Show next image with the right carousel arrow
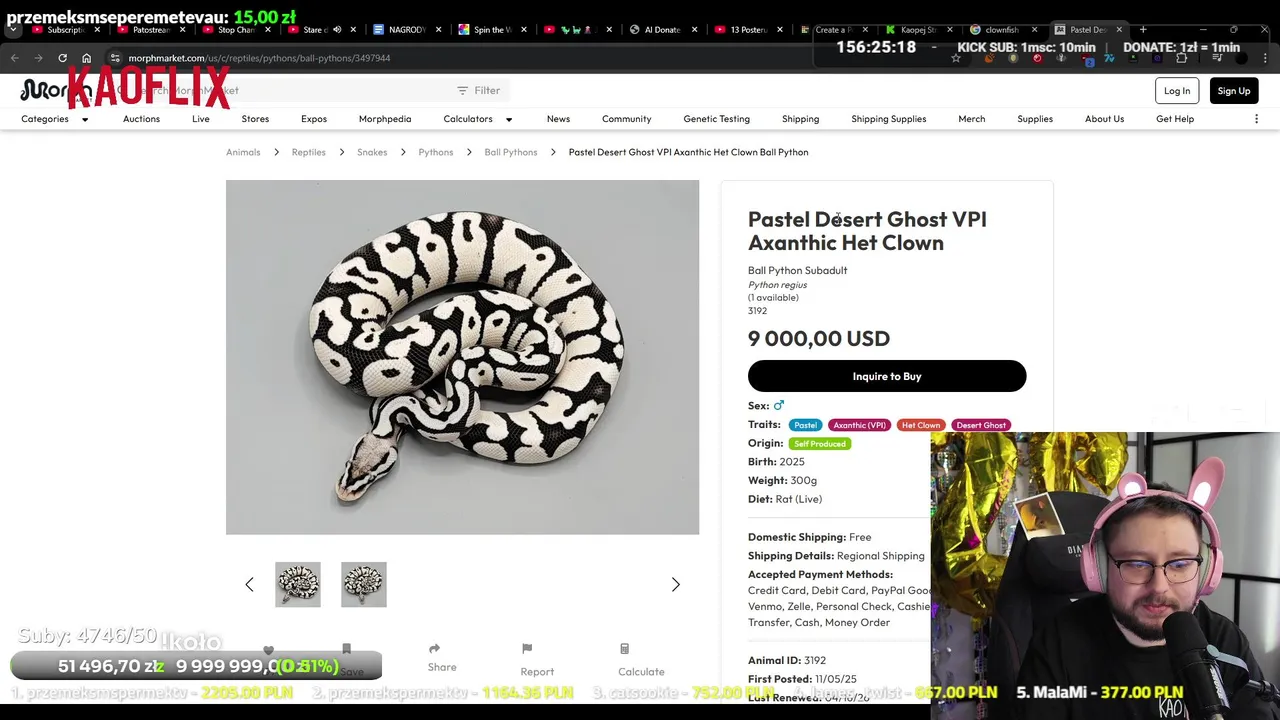This screenshot has width=1280, height=720. click(x=675, y=584)
